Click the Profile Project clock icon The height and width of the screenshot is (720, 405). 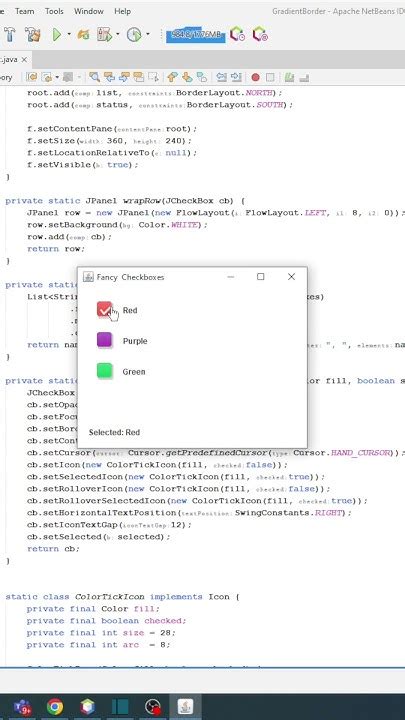coord(134,34)
